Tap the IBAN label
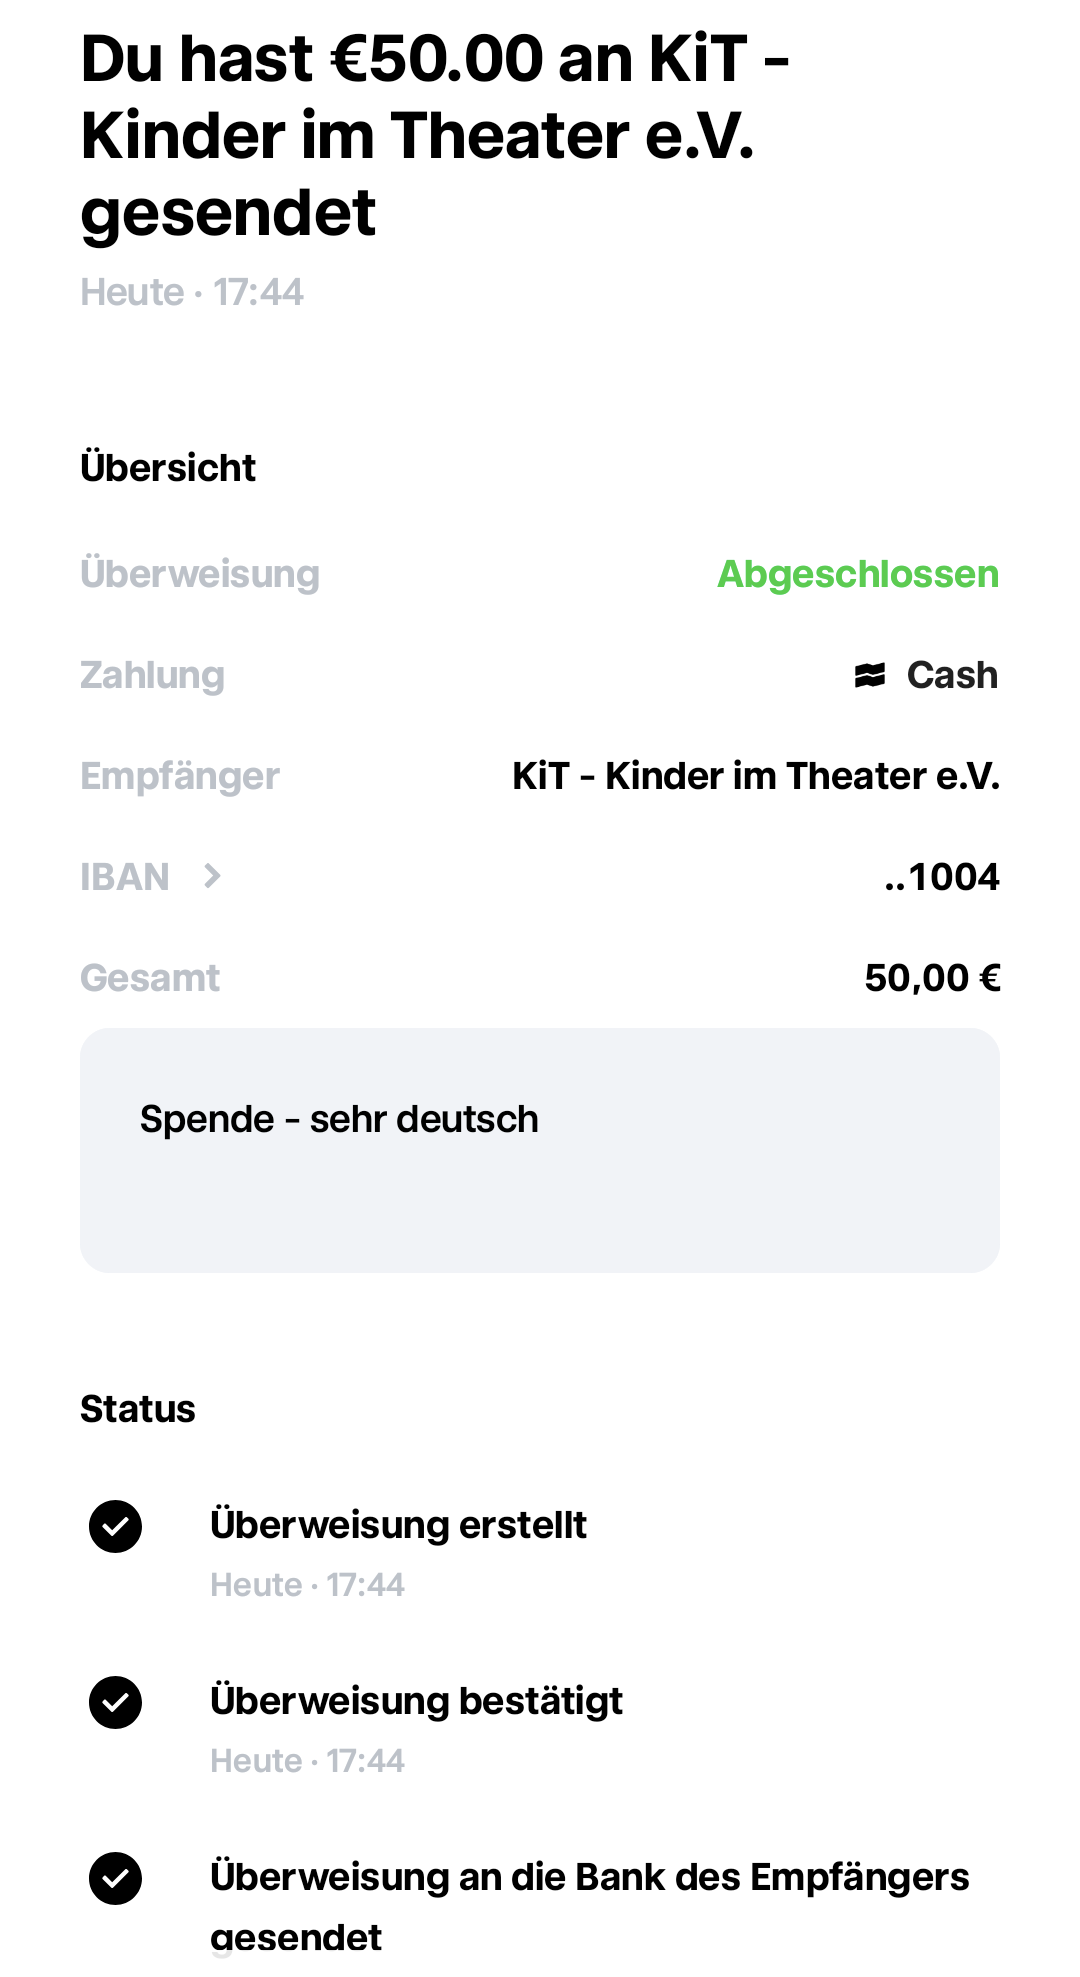This screenshot has width=1080, height=1977. pyautogui.click(x=125, y=877)
